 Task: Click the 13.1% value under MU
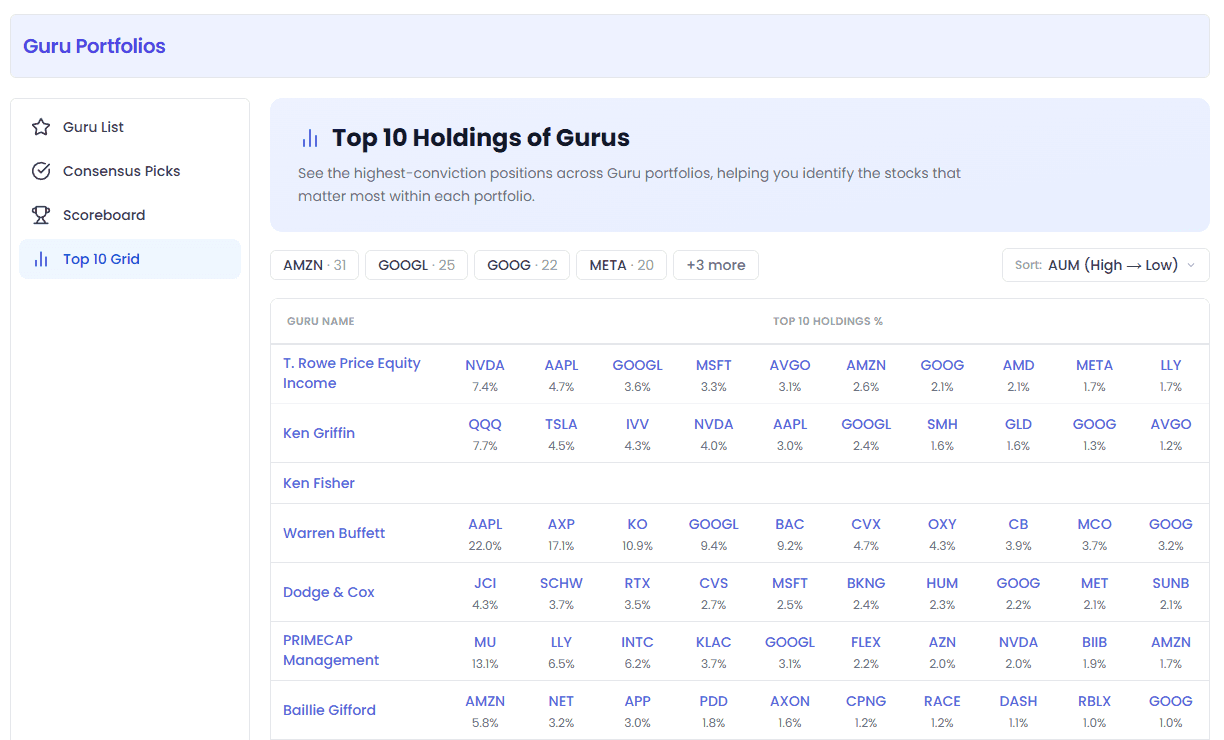[x=485, y=664]
